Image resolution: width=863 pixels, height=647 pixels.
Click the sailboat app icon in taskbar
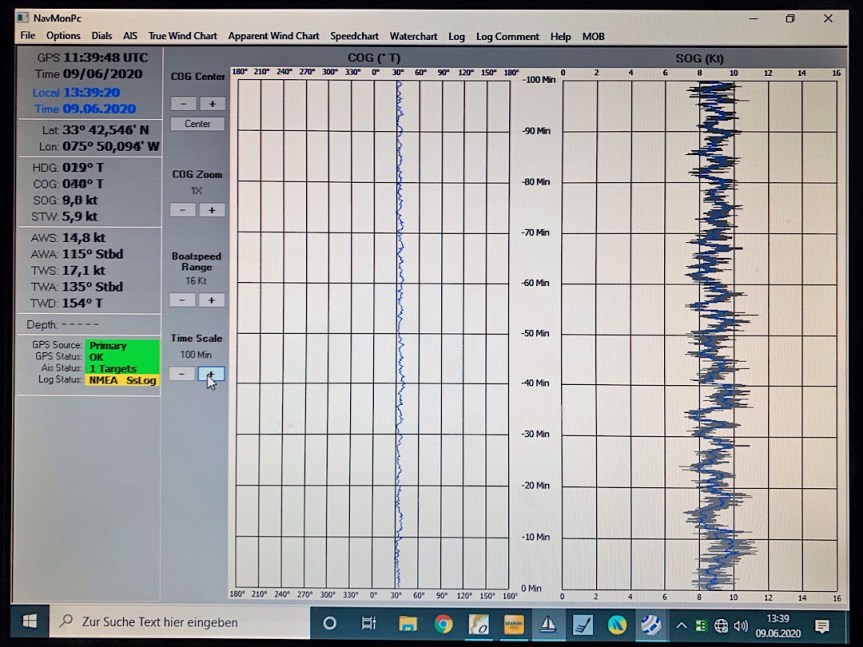[547, 625]
